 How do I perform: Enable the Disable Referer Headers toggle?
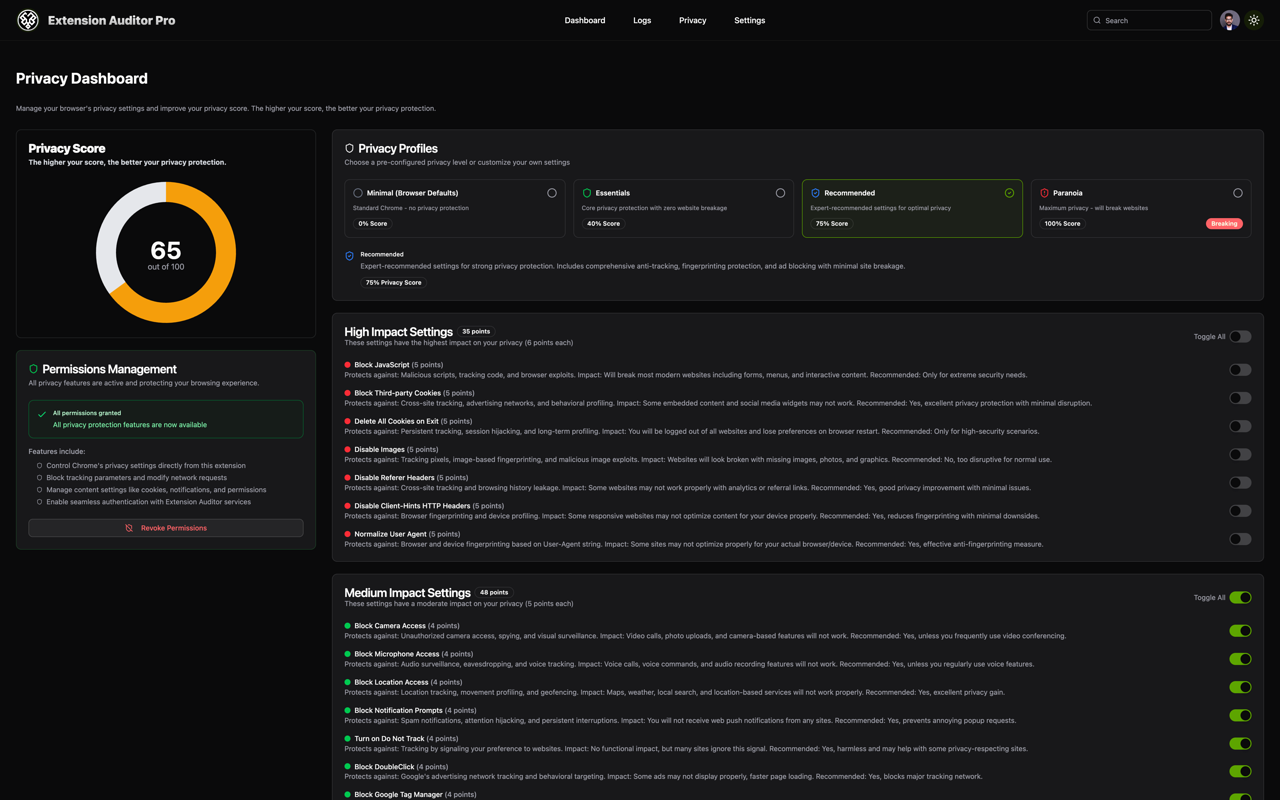point(1240,483)
